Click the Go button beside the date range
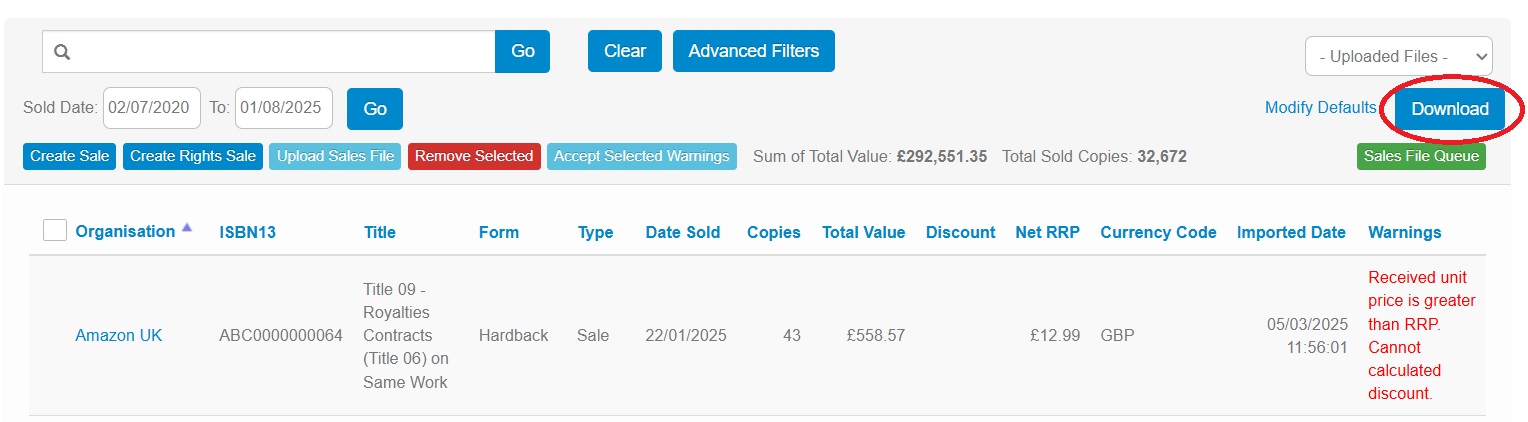This screenshot has width=1528, height=422. click(x=375, y=109)
